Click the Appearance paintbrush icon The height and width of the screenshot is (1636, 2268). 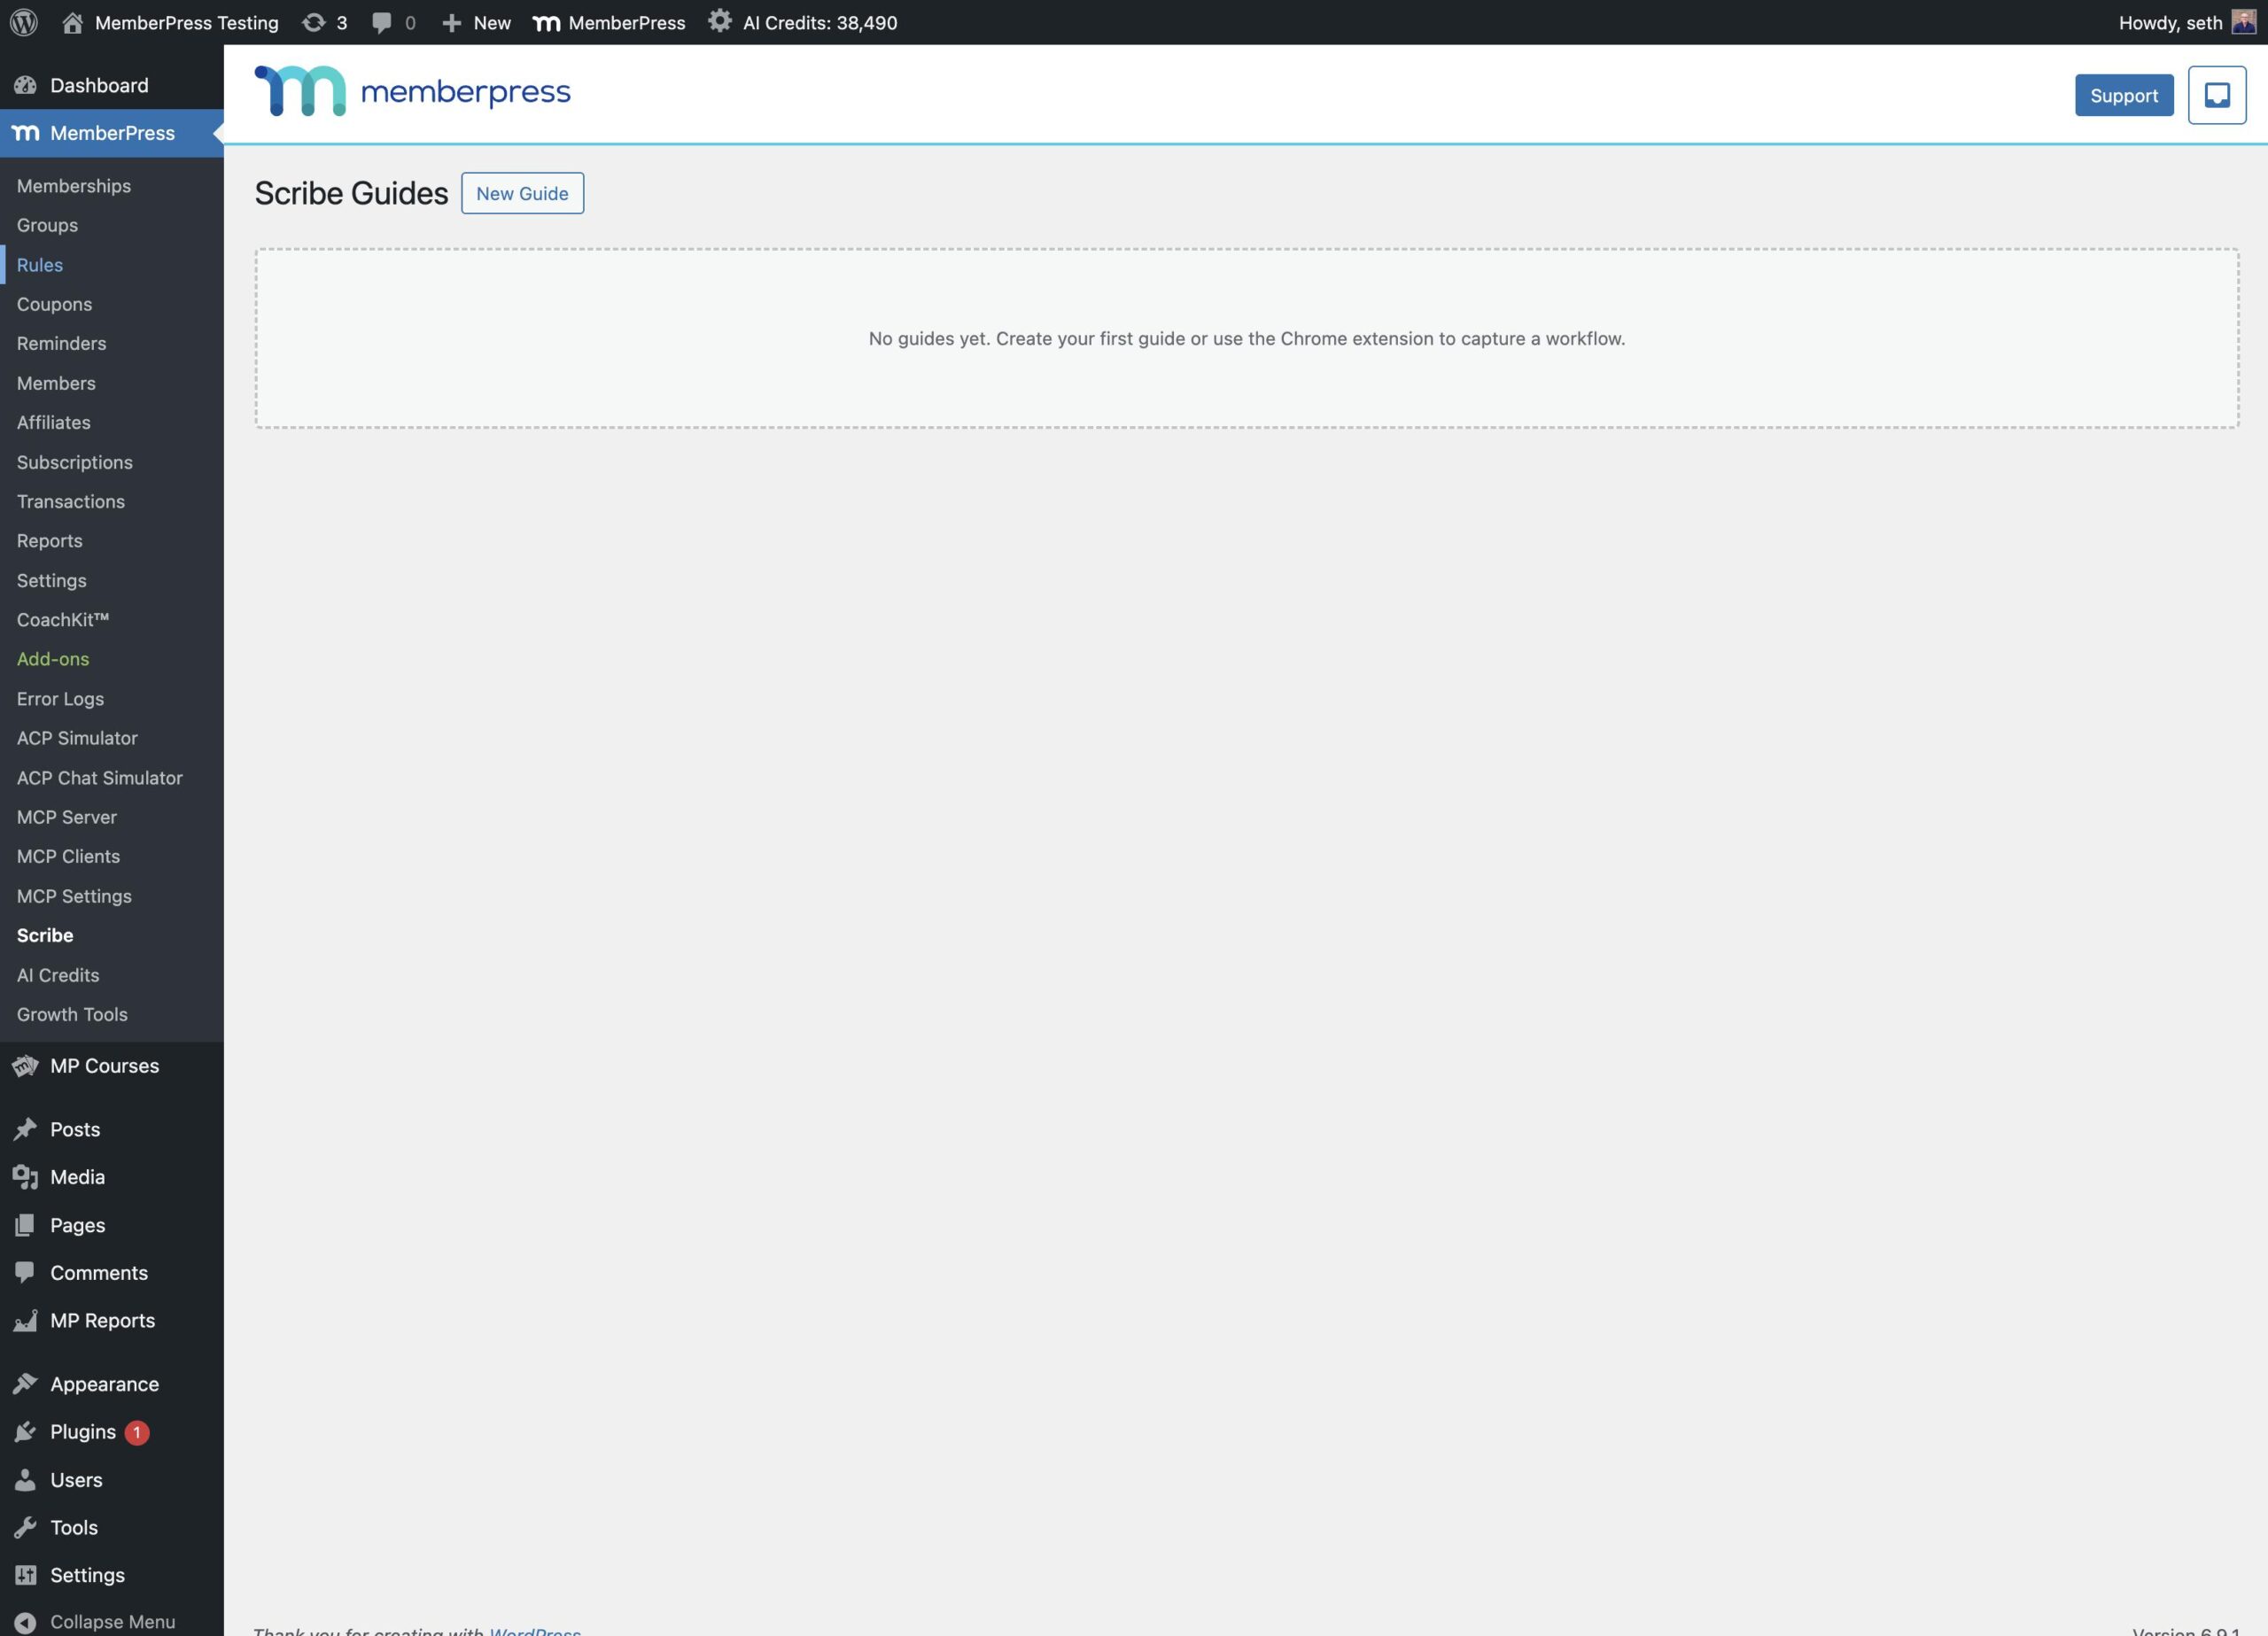25,1384
